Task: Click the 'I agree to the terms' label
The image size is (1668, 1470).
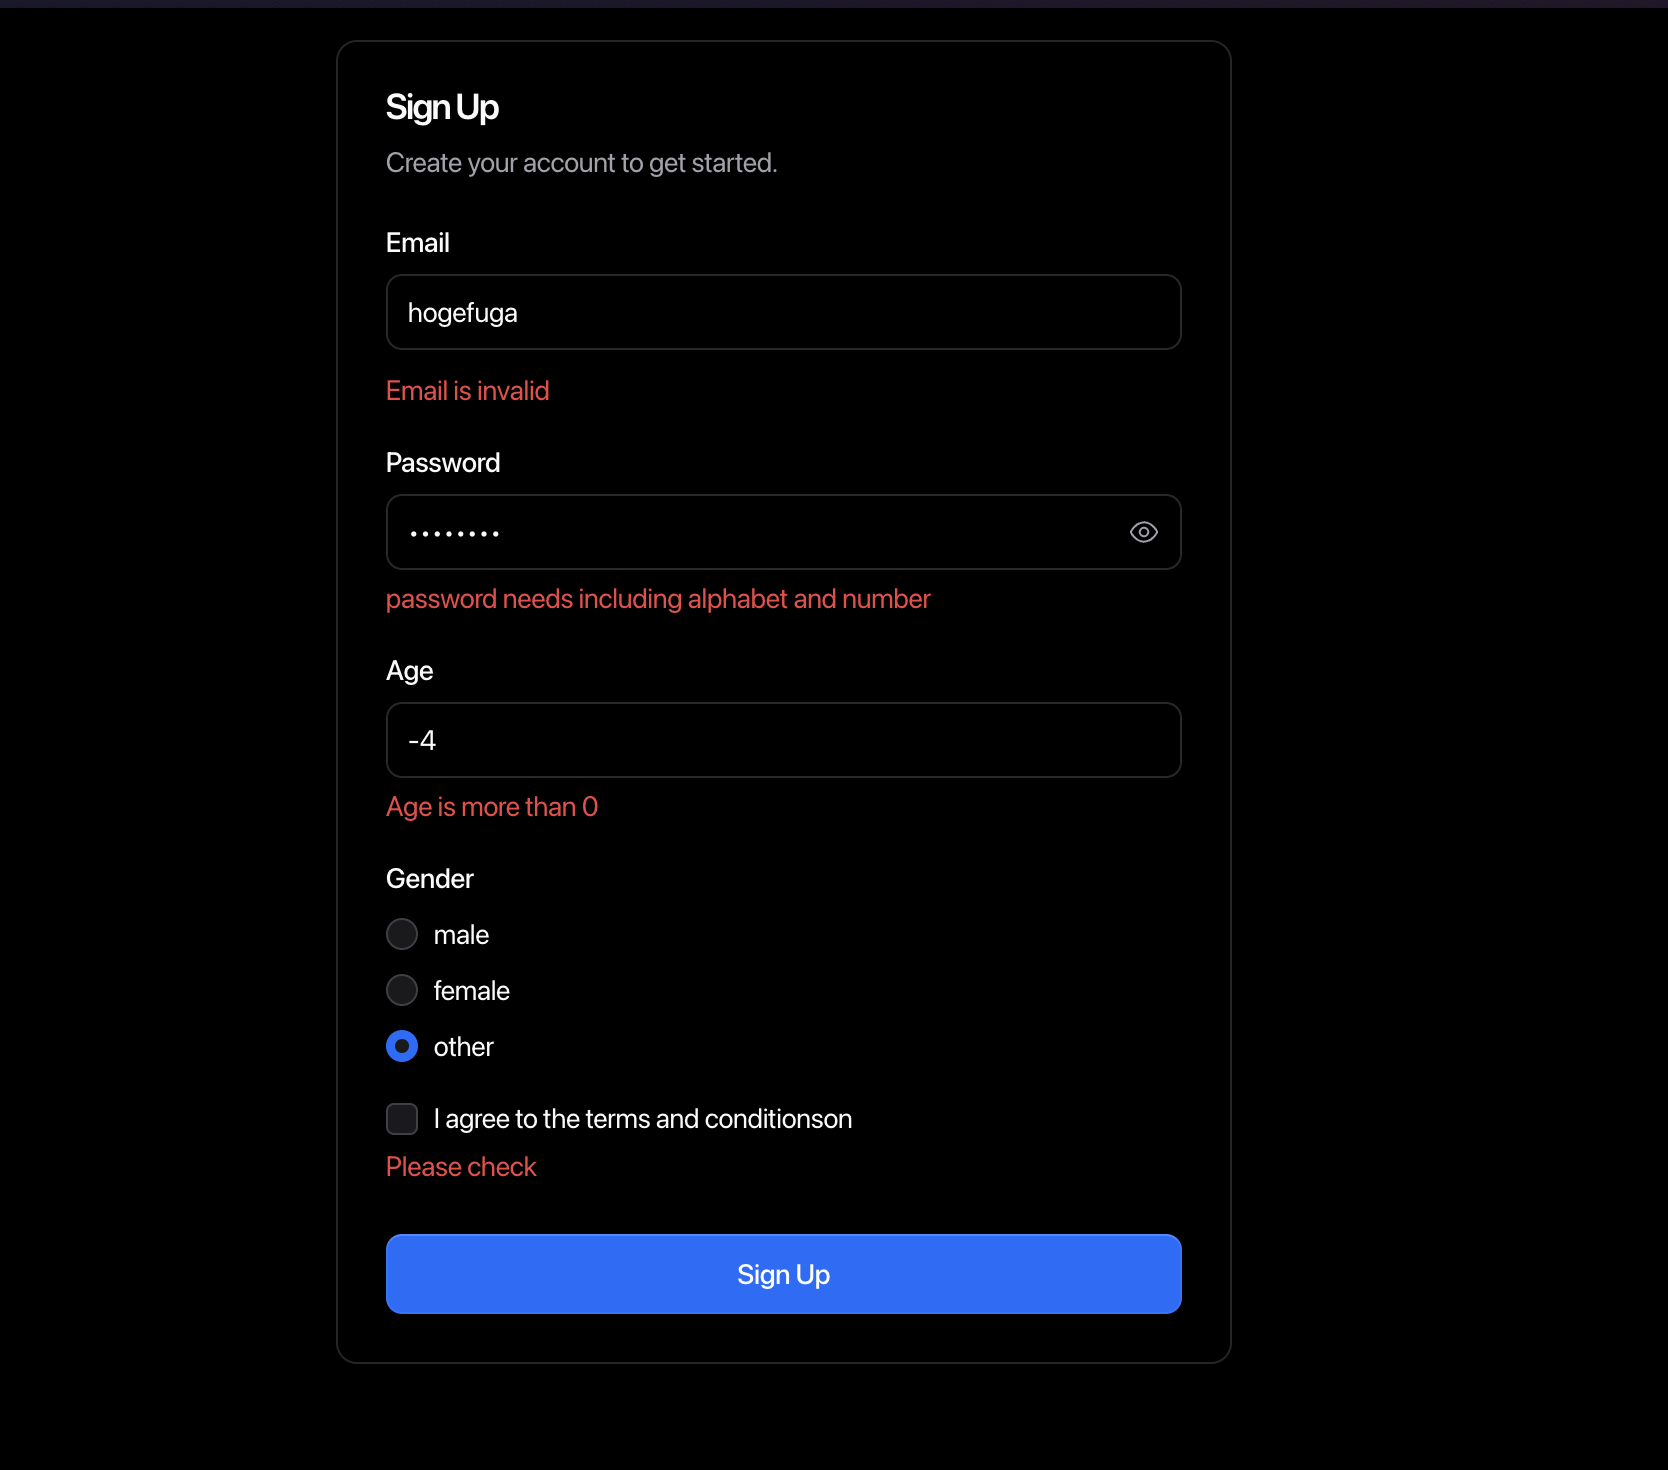Action: click(x=643, y=1118)
